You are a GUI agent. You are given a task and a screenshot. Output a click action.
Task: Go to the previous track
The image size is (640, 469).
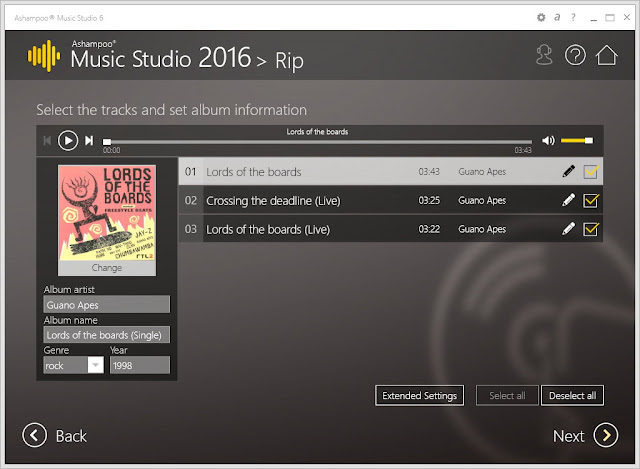coord(47,141)
